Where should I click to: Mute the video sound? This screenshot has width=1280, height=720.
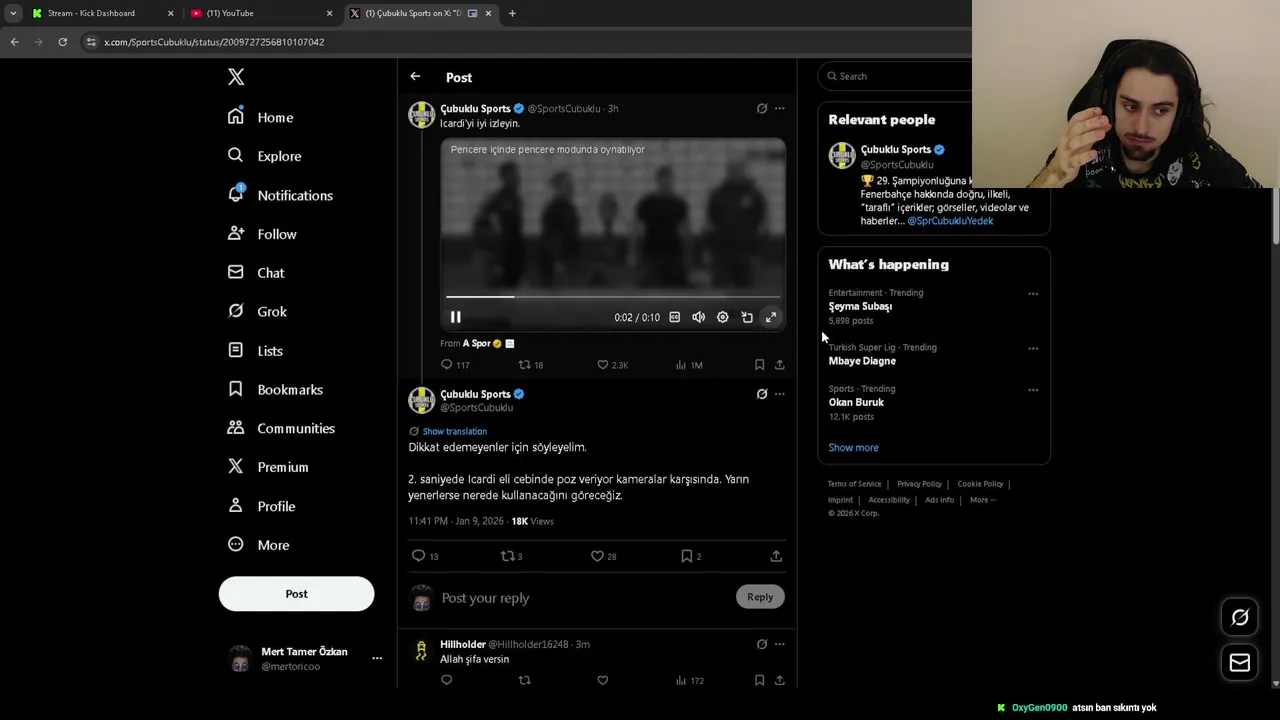[x=698, y=317]
